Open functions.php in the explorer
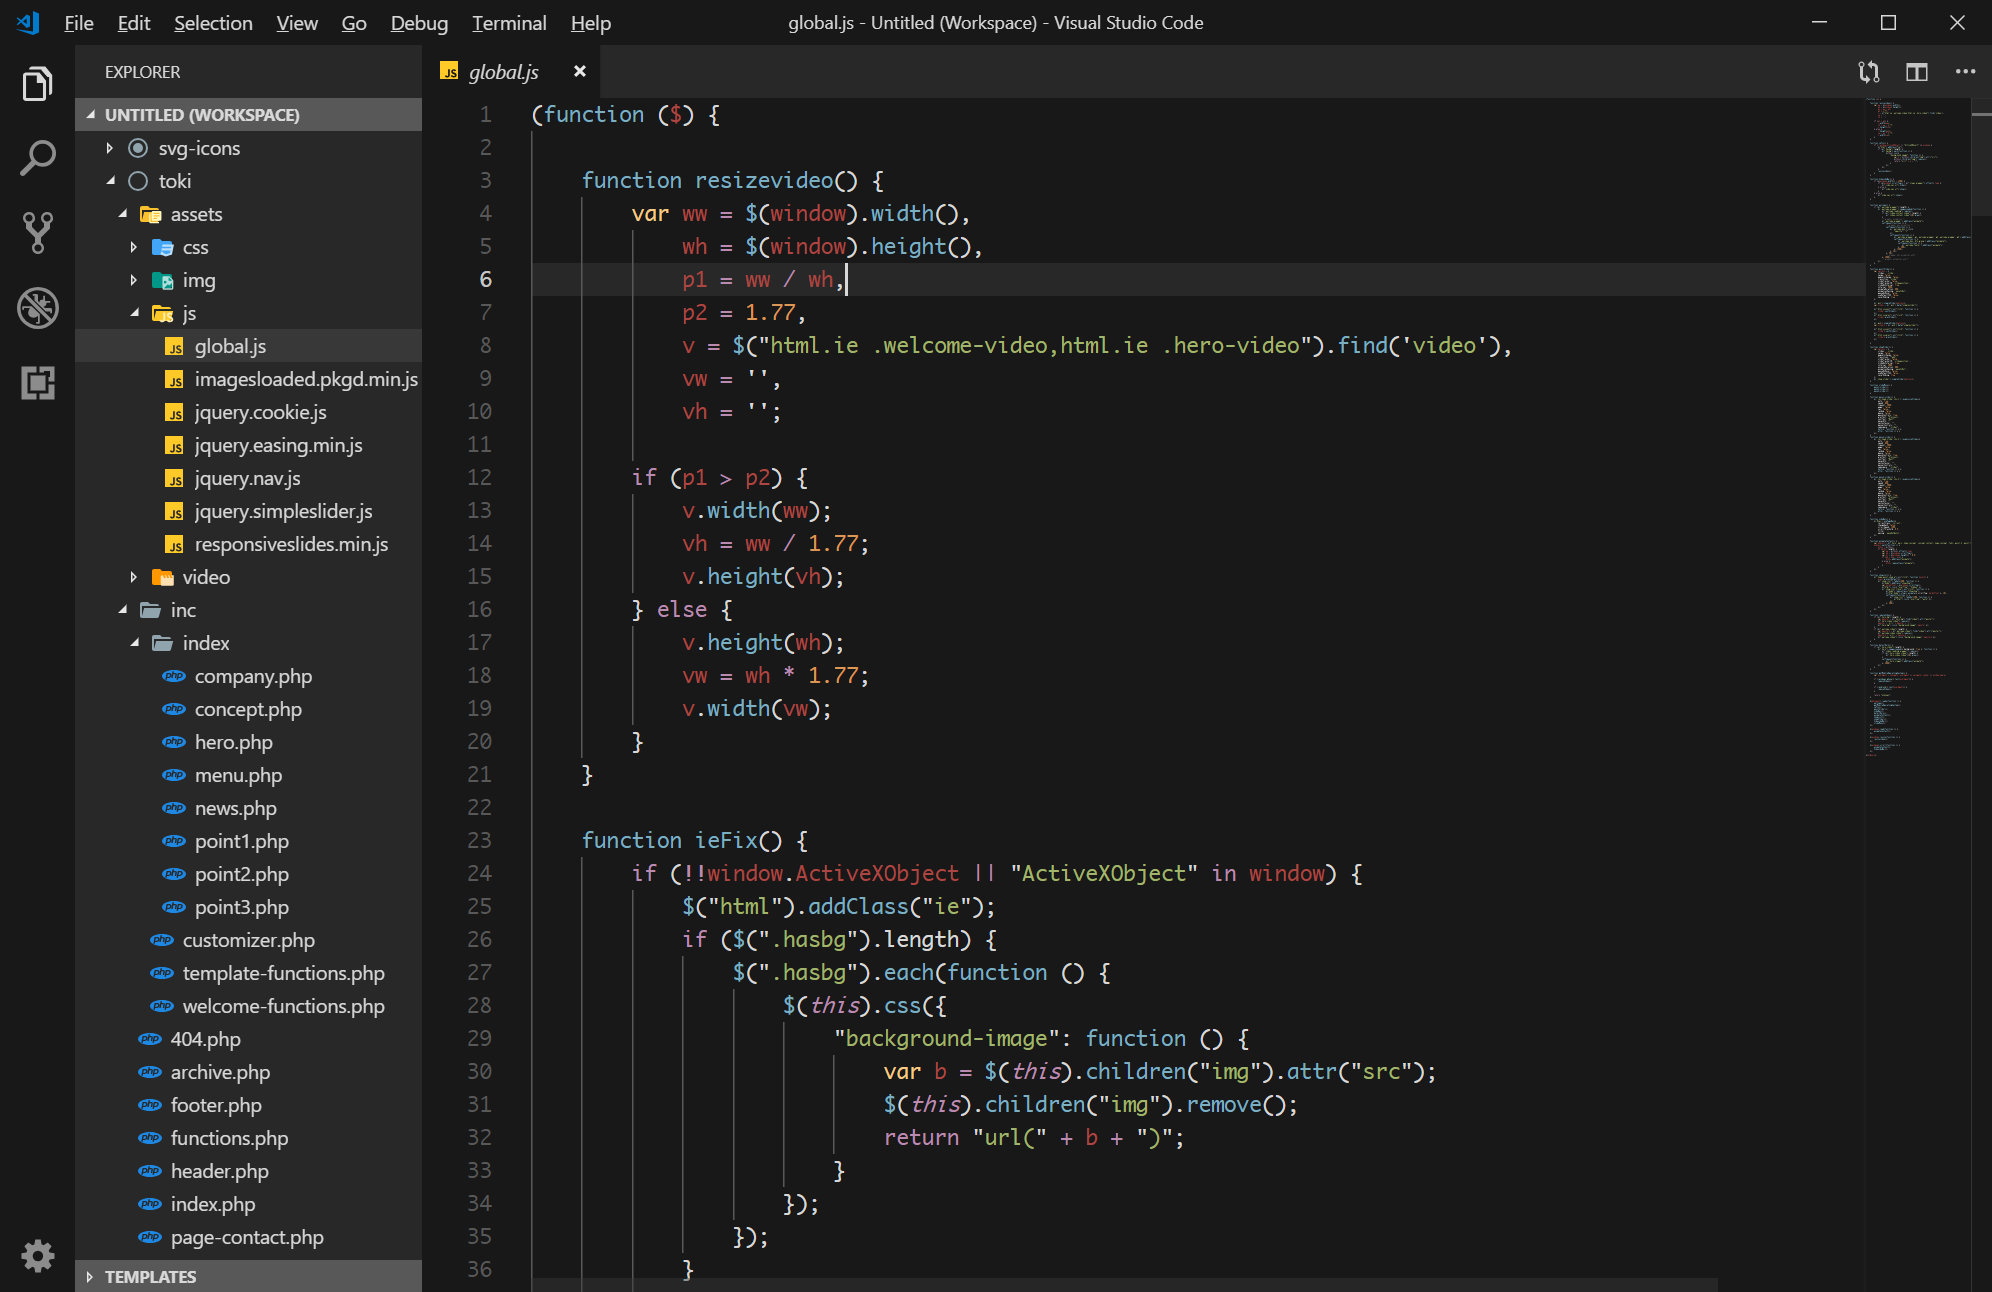 tap(229, 1138)
